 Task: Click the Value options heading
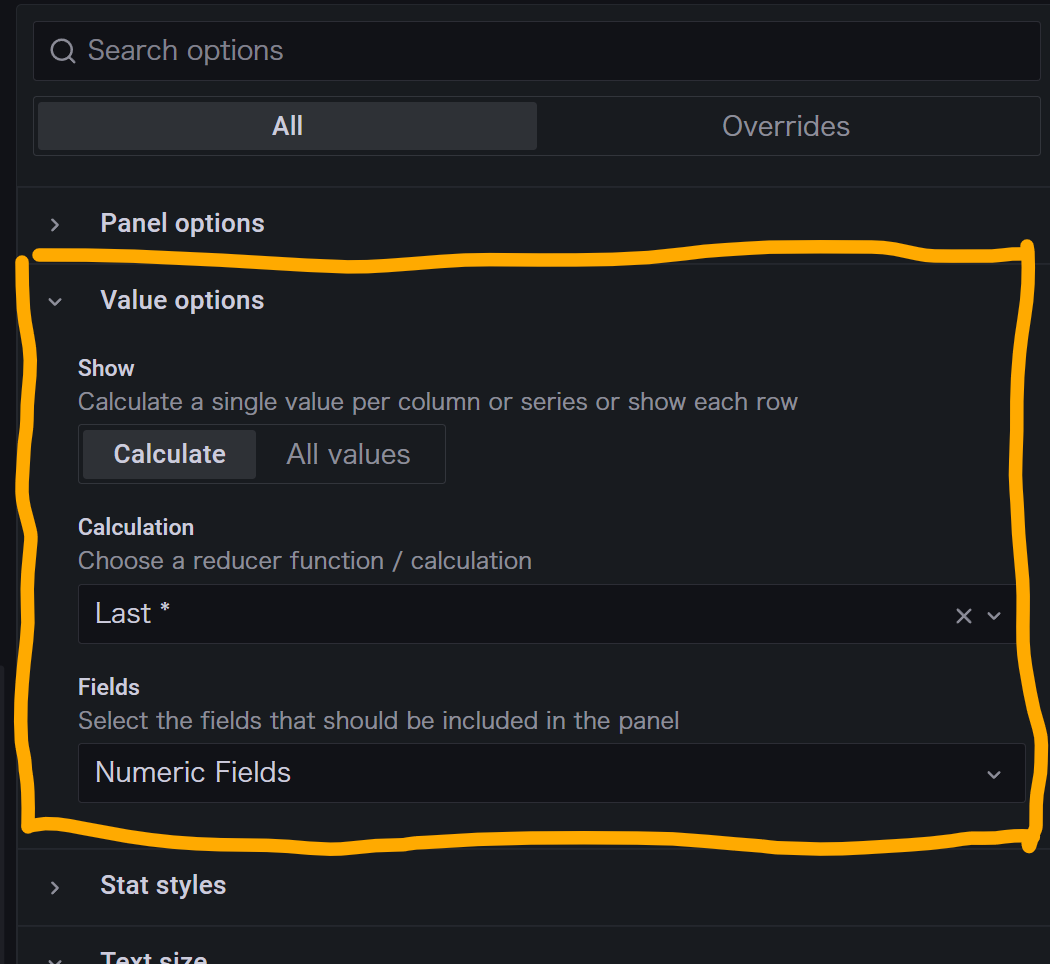(x=182, y=301)
